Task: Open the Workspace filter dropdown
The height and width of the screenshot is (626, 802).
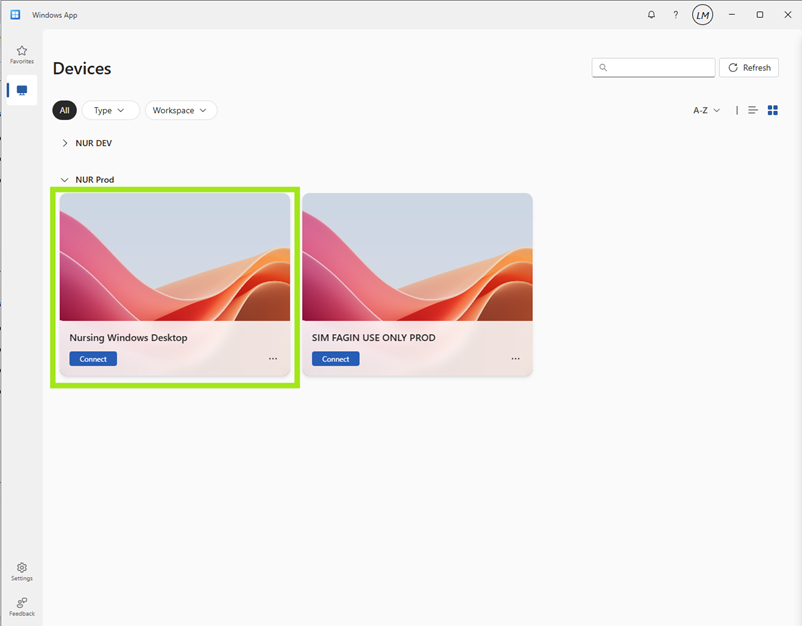Action: click(x=180, y=110)
